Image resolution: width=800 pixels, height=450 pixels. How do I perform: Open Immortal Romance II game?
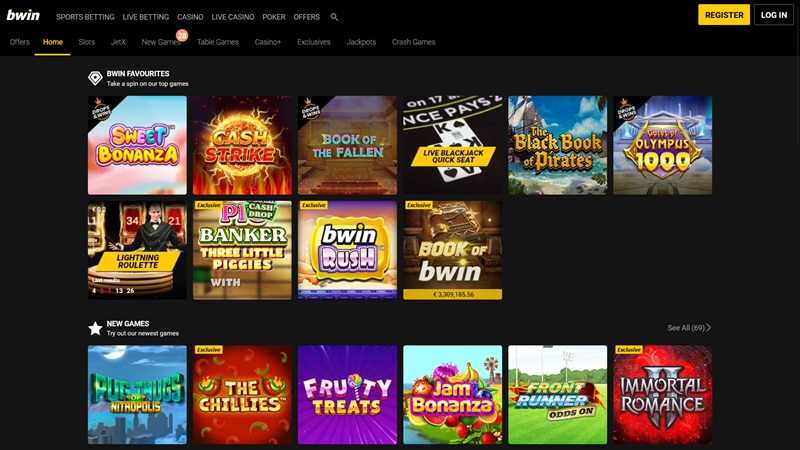(663, 395)
